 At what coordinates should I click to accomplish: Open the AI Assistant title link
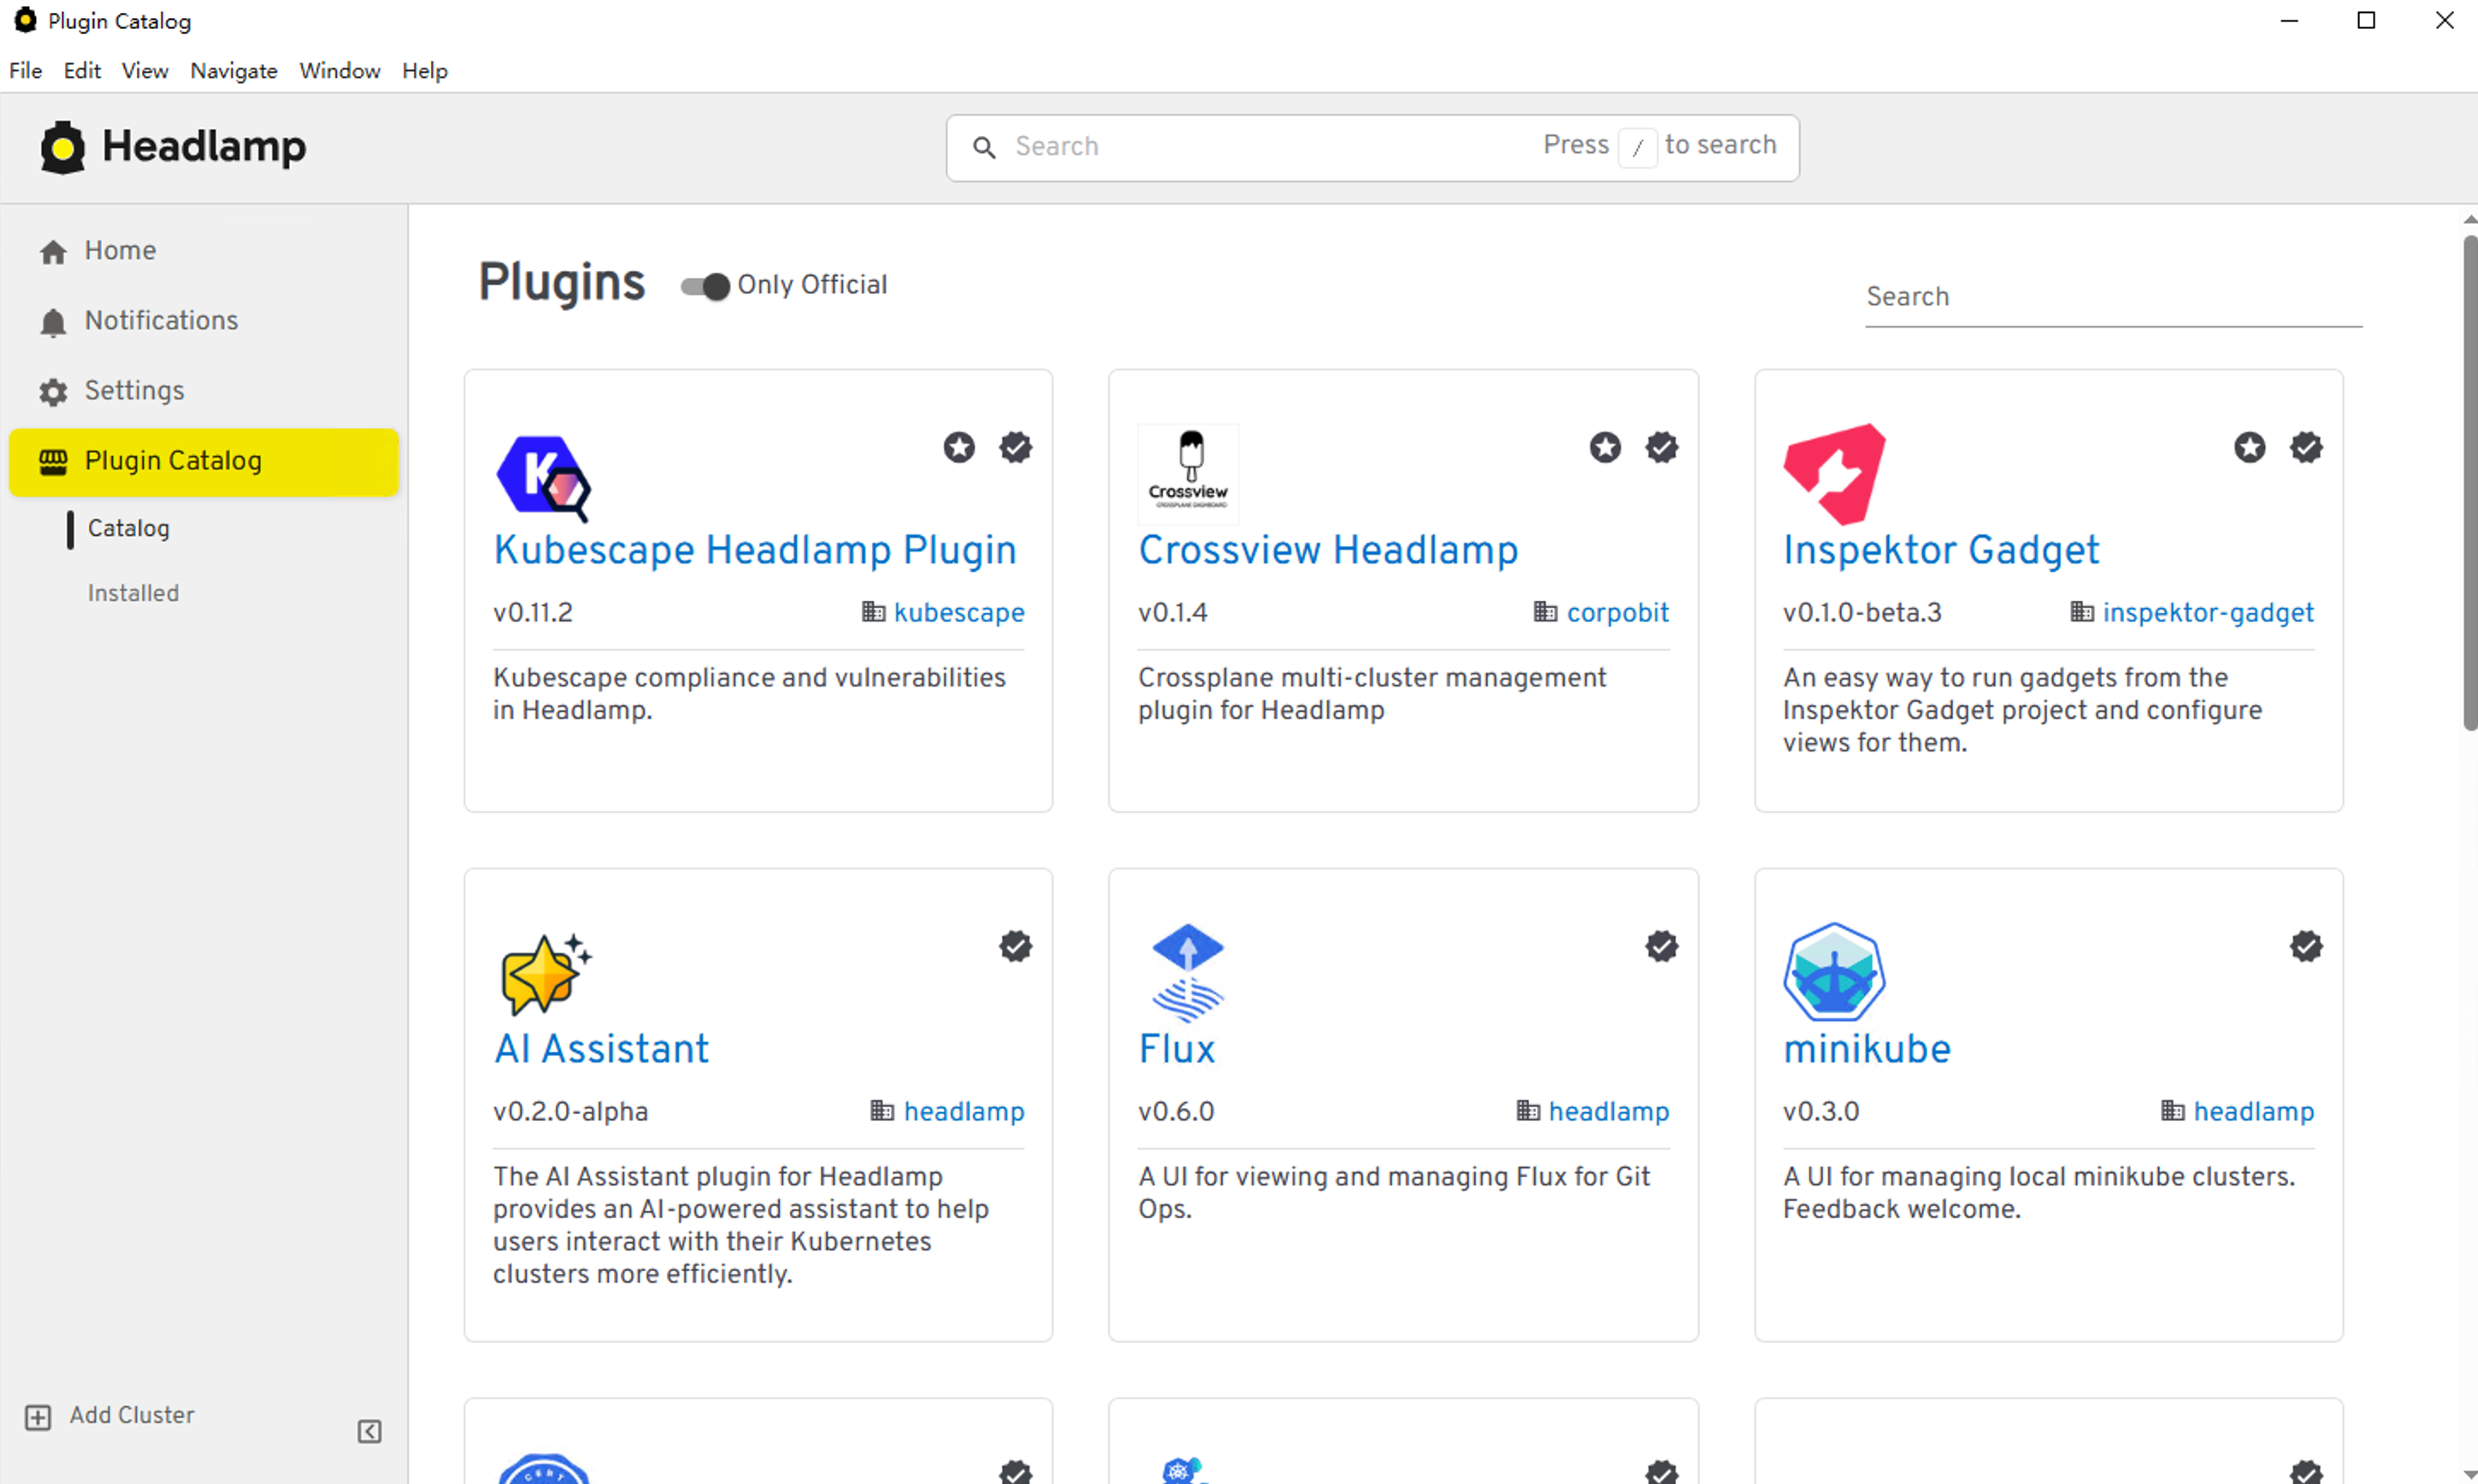click(601, 1049)
